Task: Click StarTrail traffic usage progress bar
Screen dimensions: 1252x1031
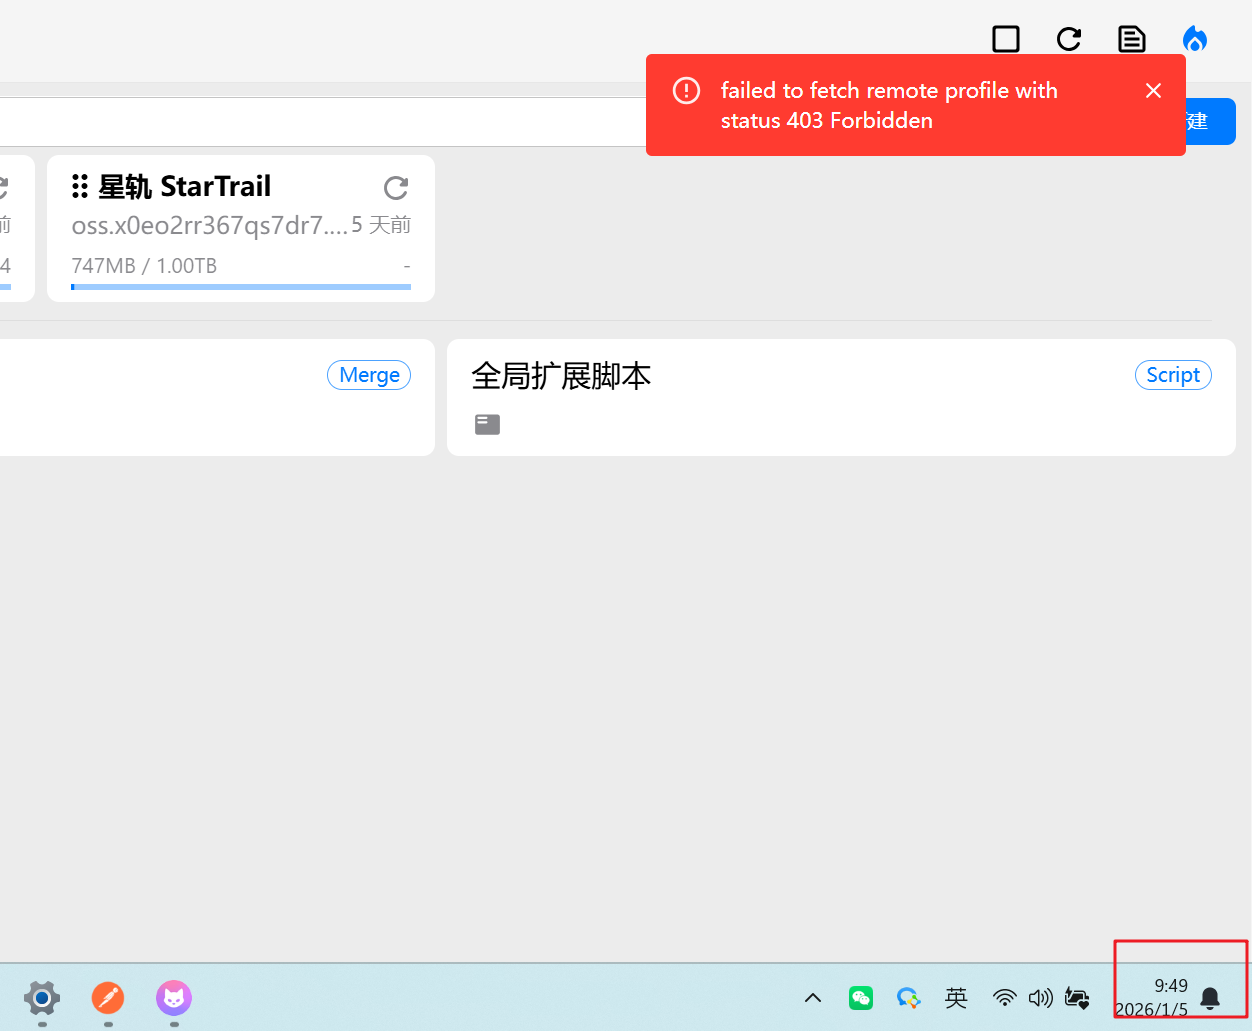Action: 240,287
